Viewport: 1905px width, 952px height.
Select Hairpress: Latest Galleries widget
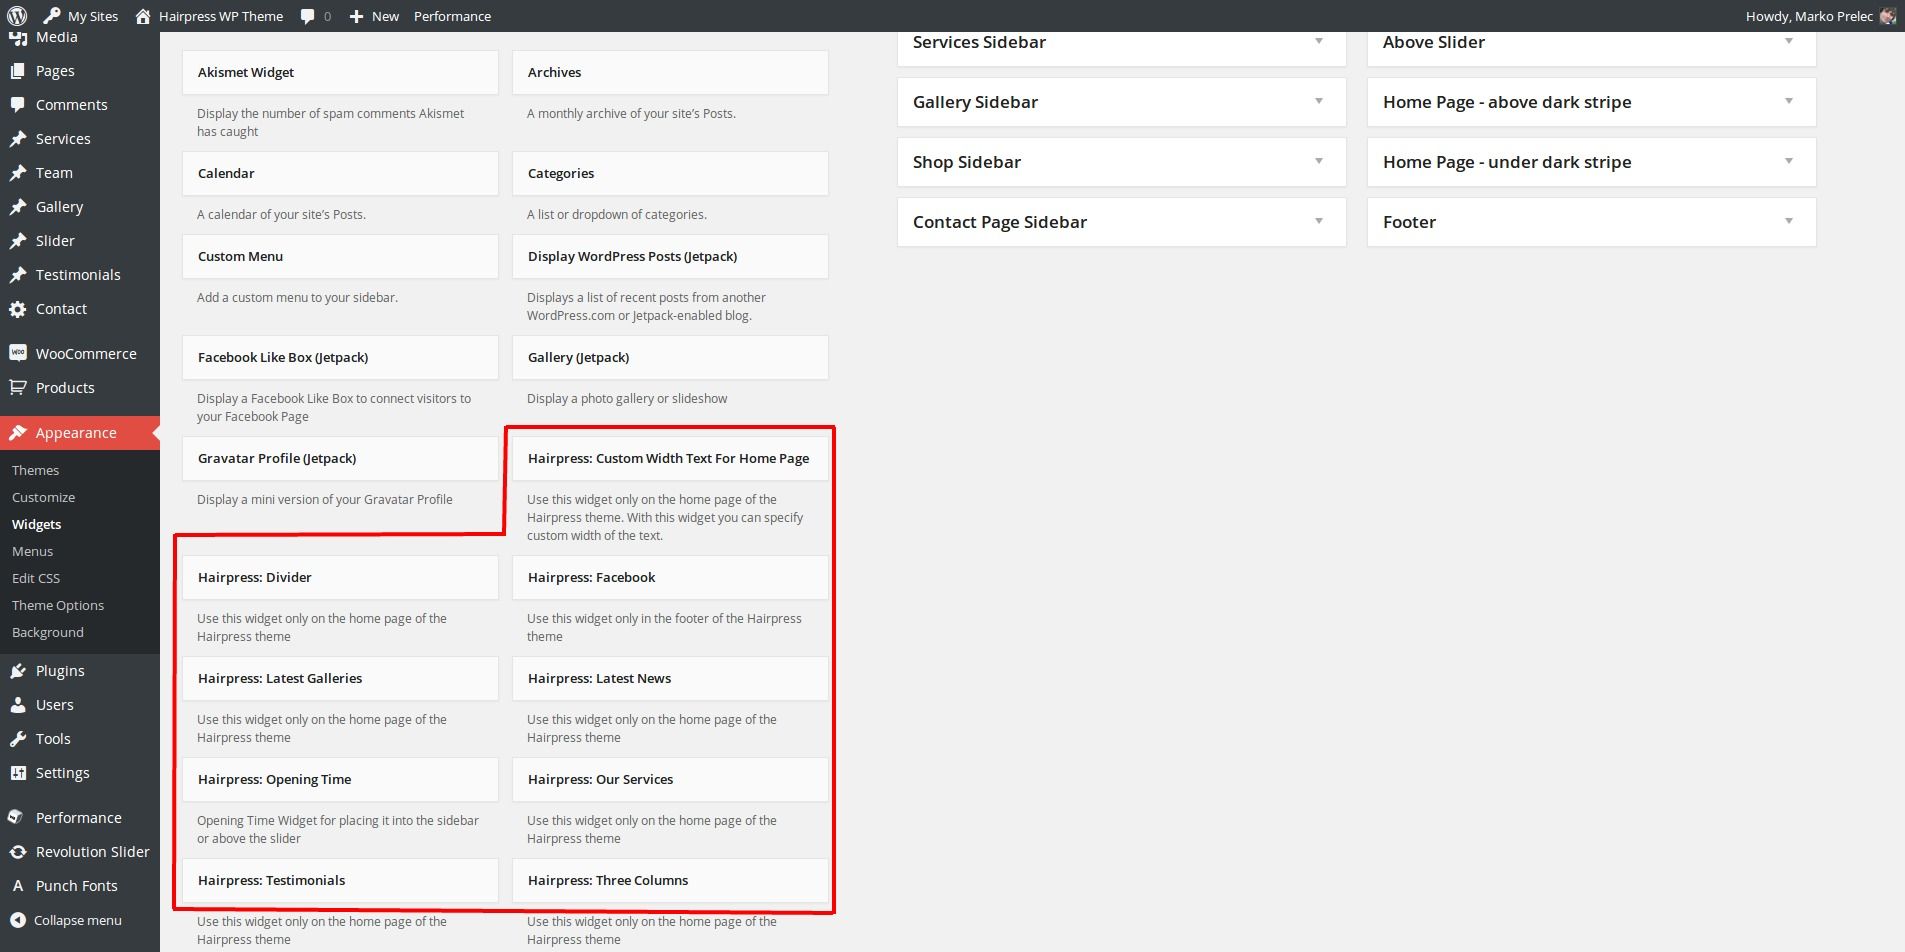tap(340, 679)
